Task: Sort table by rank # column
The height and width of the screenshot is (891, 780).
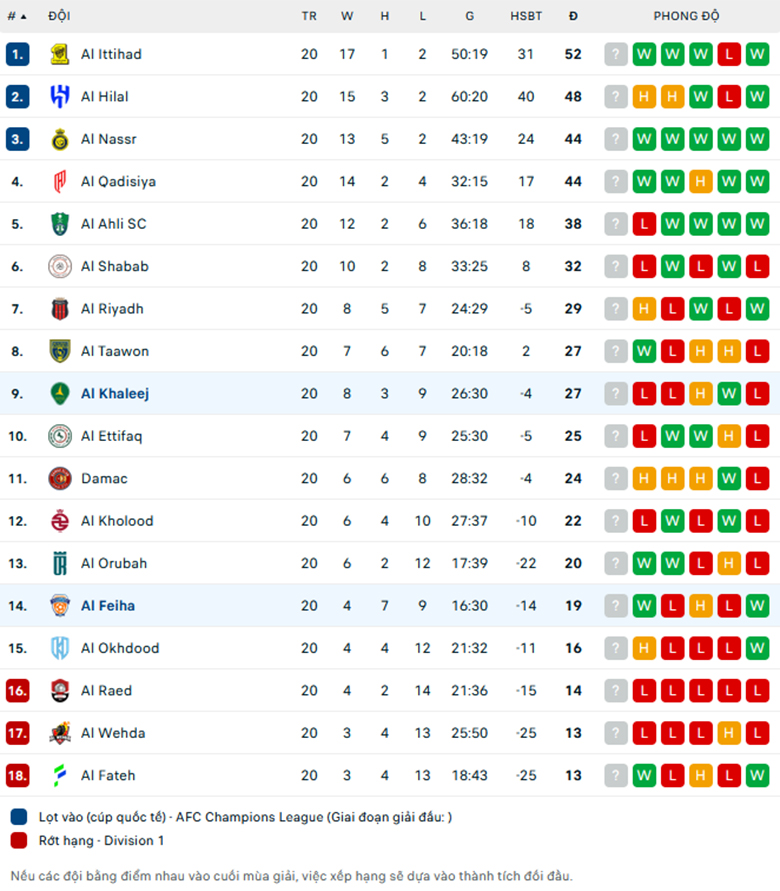Action: click(17, 16)
